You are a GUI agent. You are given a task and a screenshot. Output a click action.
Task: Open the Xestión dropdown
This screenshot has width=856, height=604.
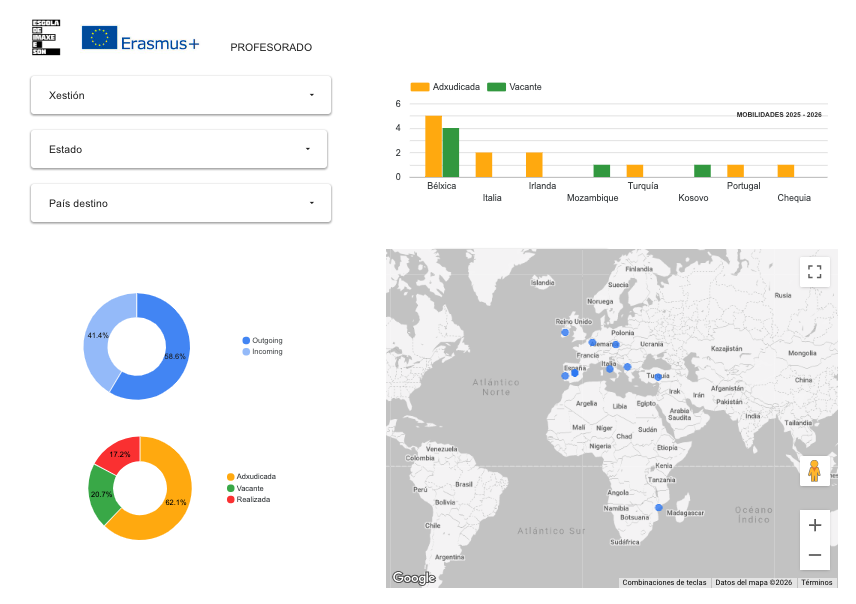pos(181,95)
